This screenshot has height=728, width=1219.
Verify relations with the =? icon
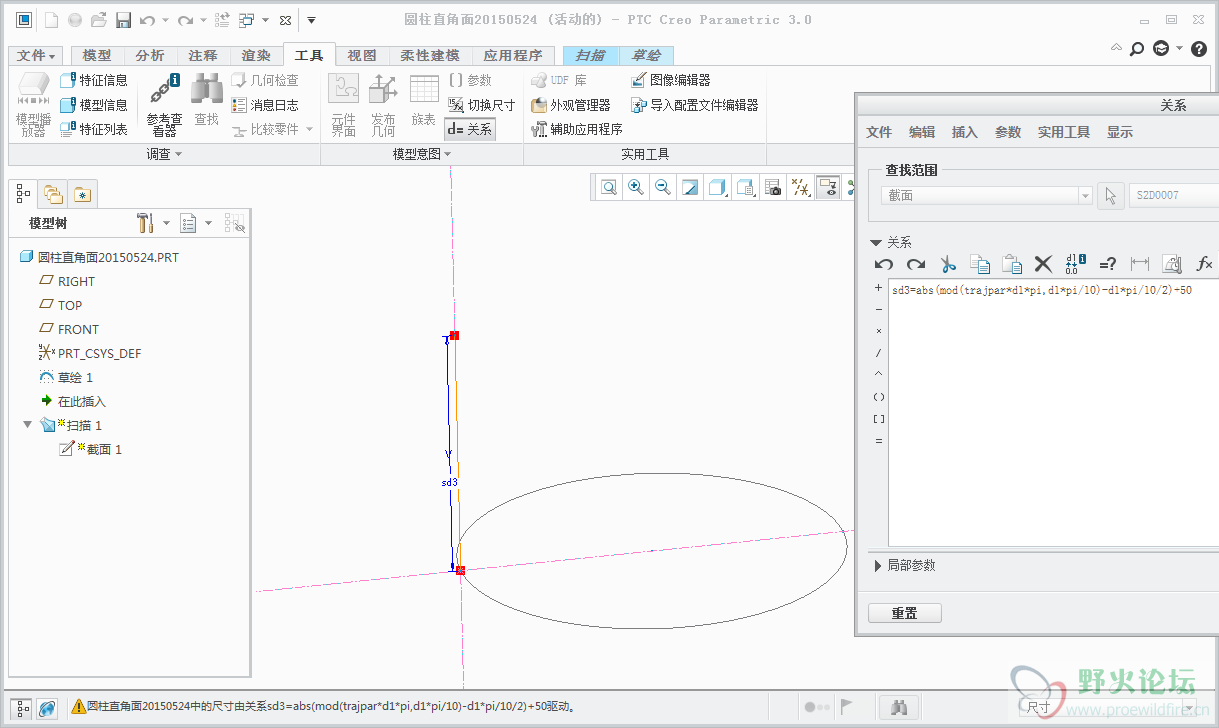click(1107, 264)
